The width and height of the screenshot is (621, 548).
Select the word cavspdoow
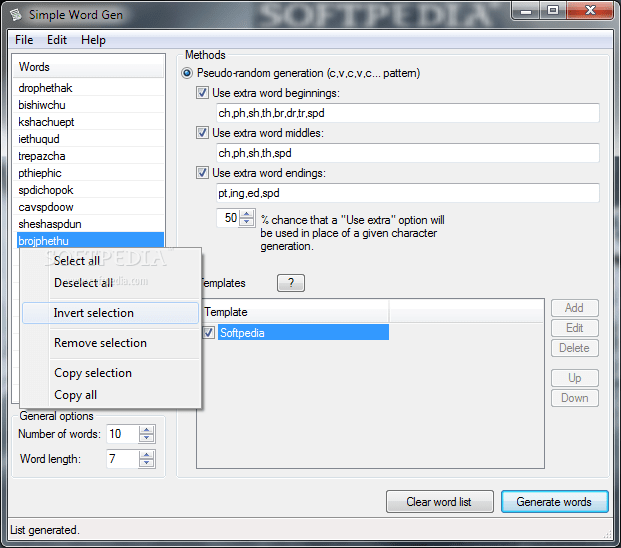click(90, 207)
